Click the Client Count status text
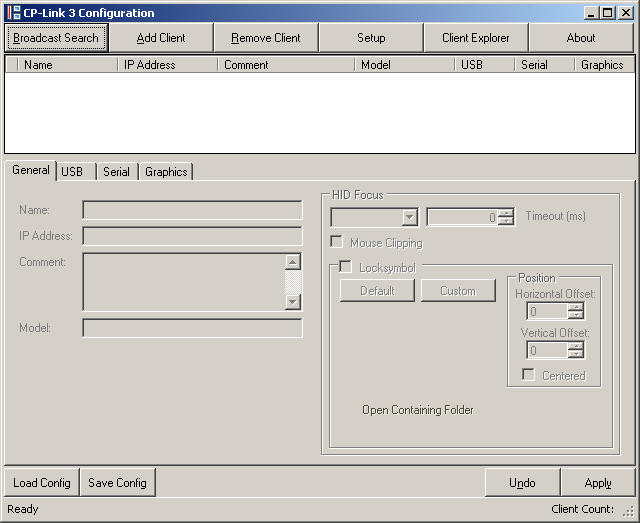640x523 pixels. point(582,509)
